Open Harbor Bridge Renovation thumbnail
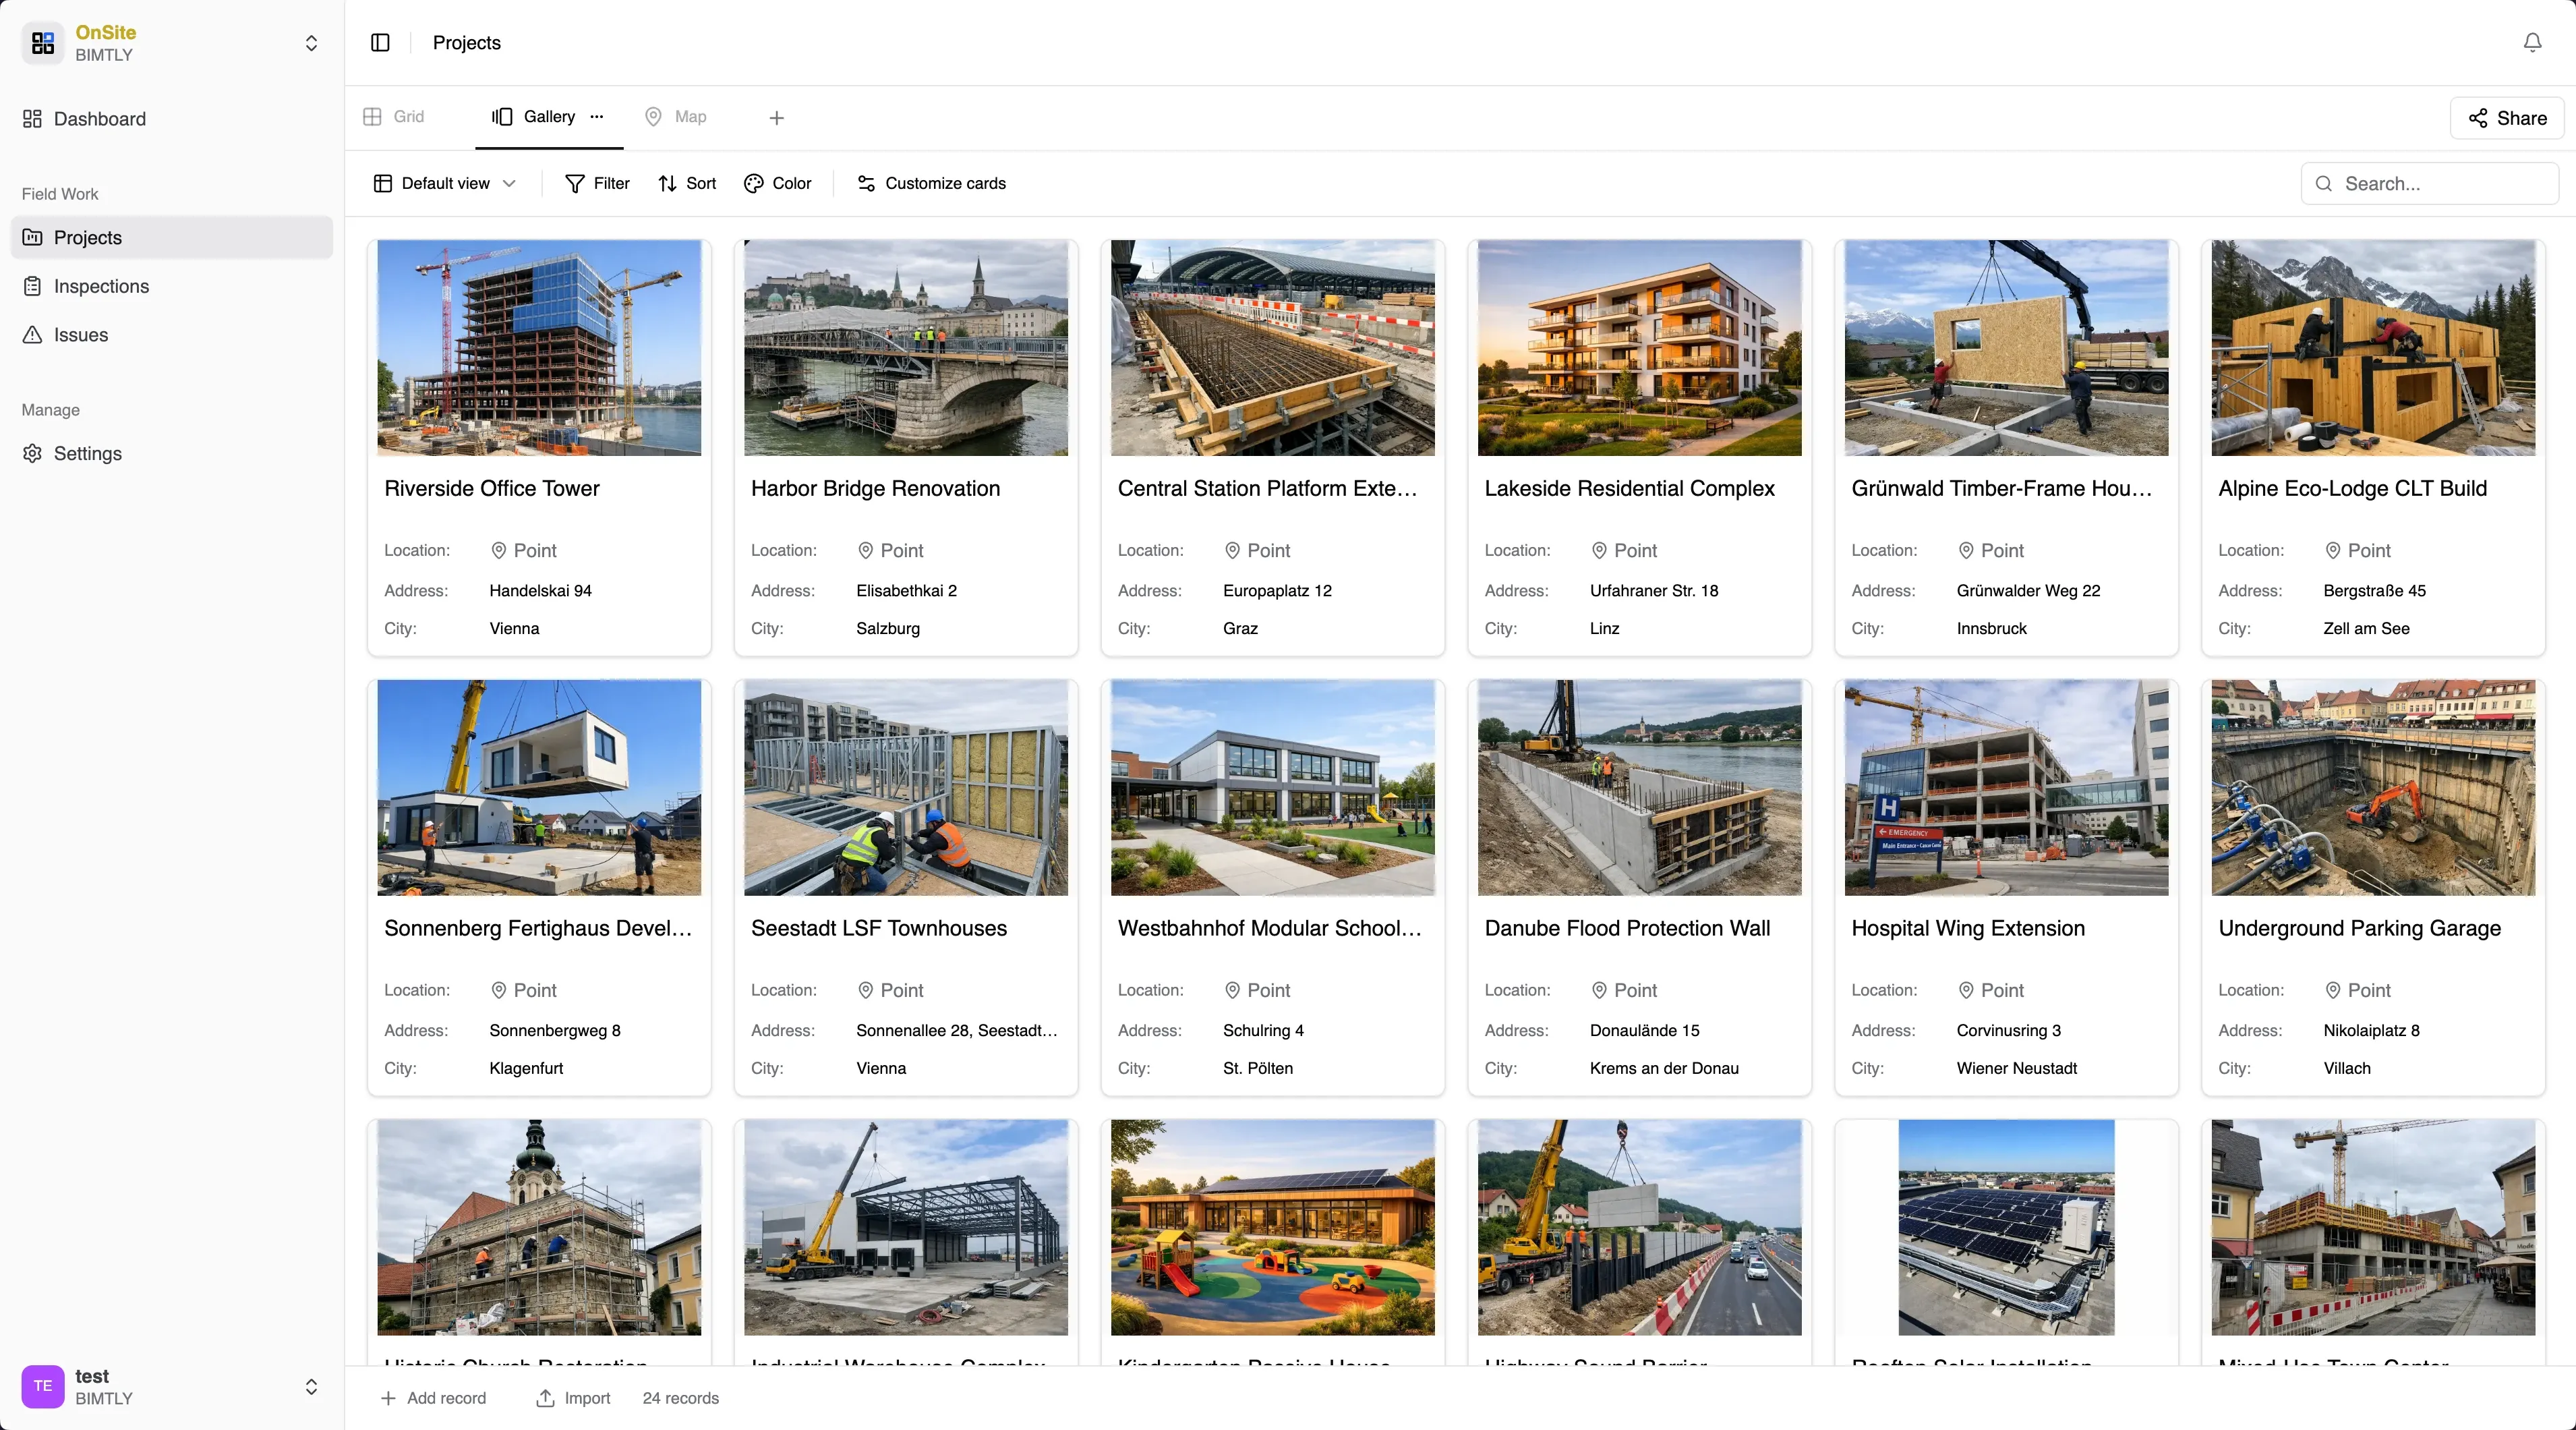The image size is (2576, 1430). (x=905, y=347)
